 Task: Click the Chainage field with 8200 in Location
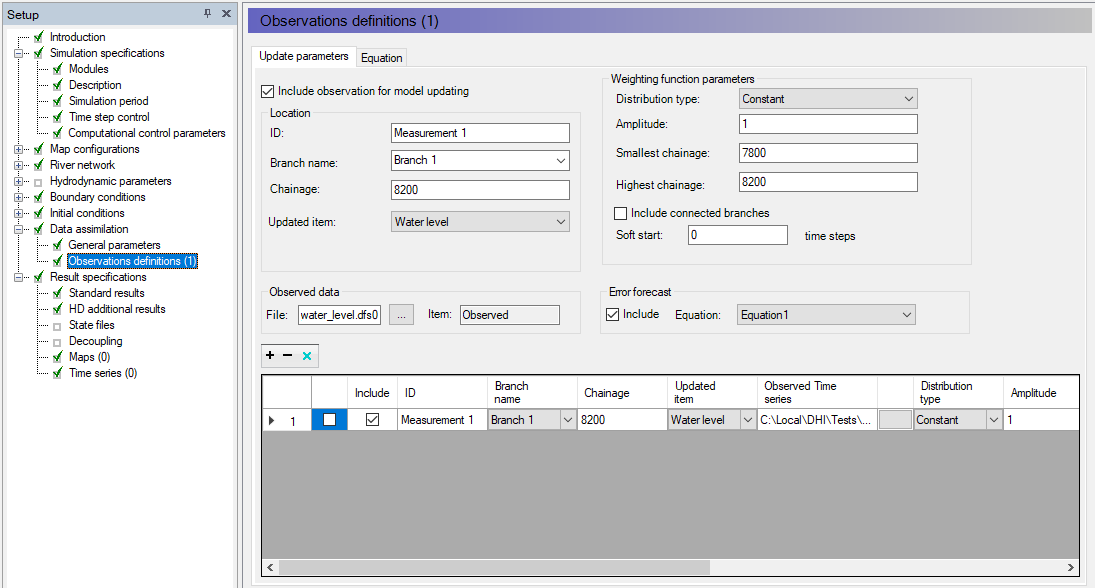(480, 190)
